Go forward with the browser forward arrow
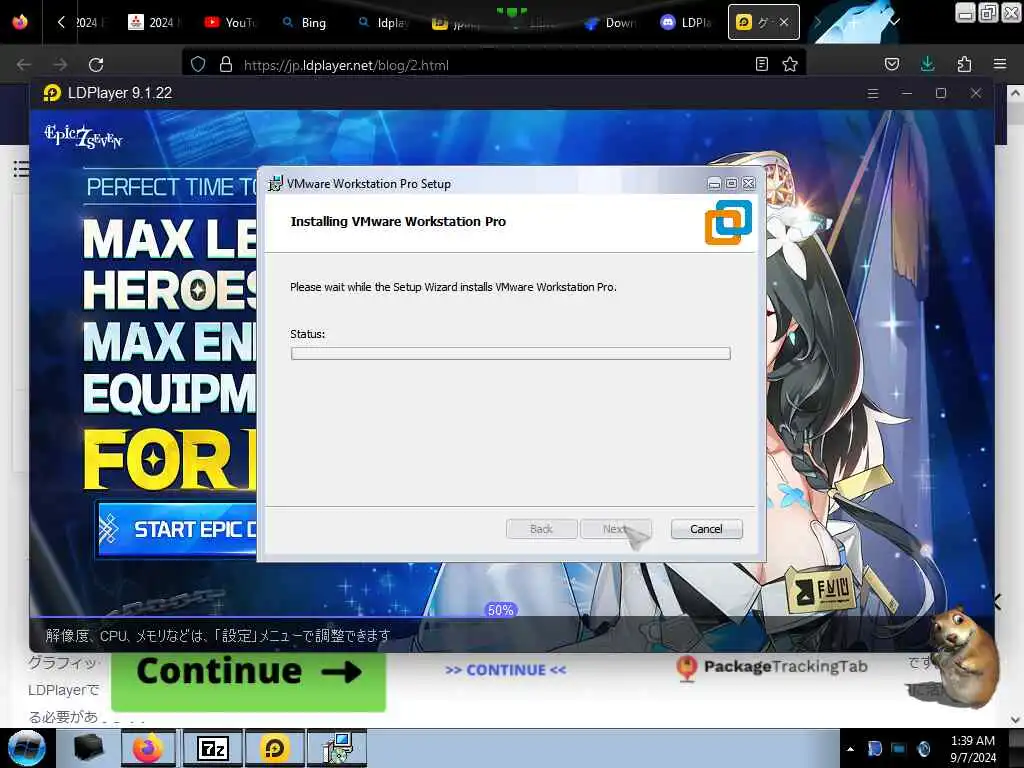The image size is (1024, 768). point(60,64)
